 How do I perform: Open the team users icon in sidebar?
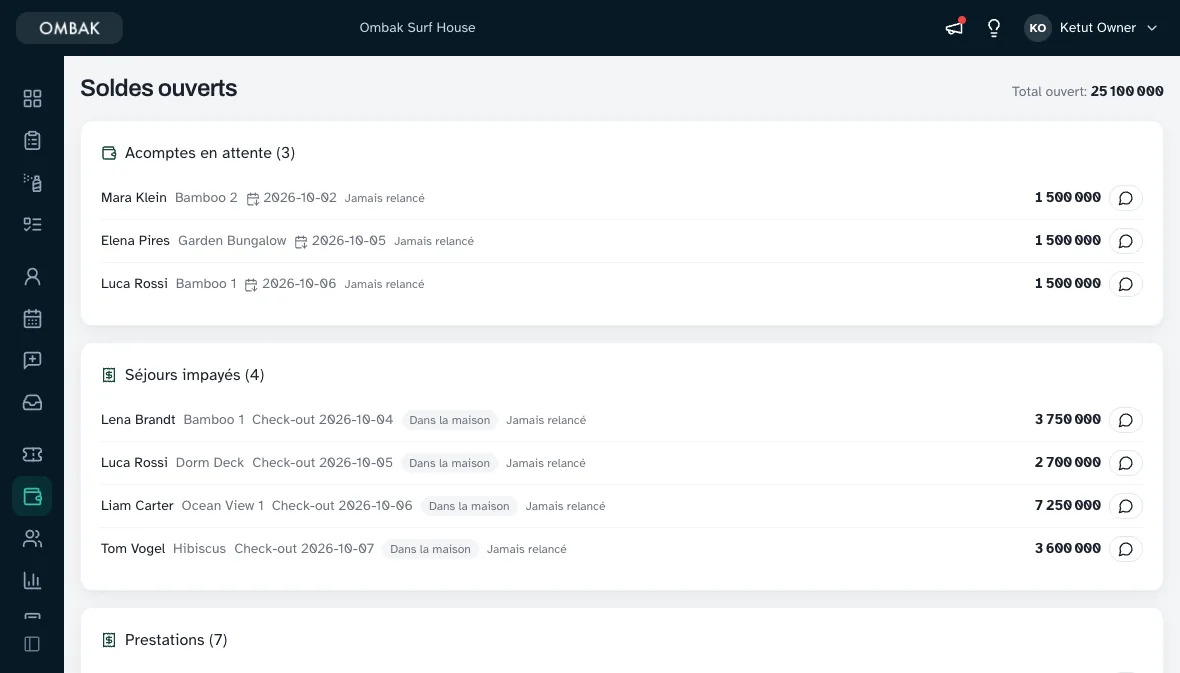[x=32, y=538]
